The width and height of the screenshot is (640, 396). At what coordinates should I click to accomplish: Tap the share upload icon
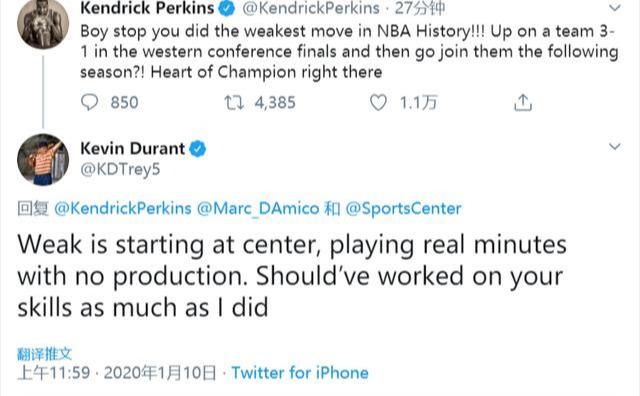coord(523,102)
